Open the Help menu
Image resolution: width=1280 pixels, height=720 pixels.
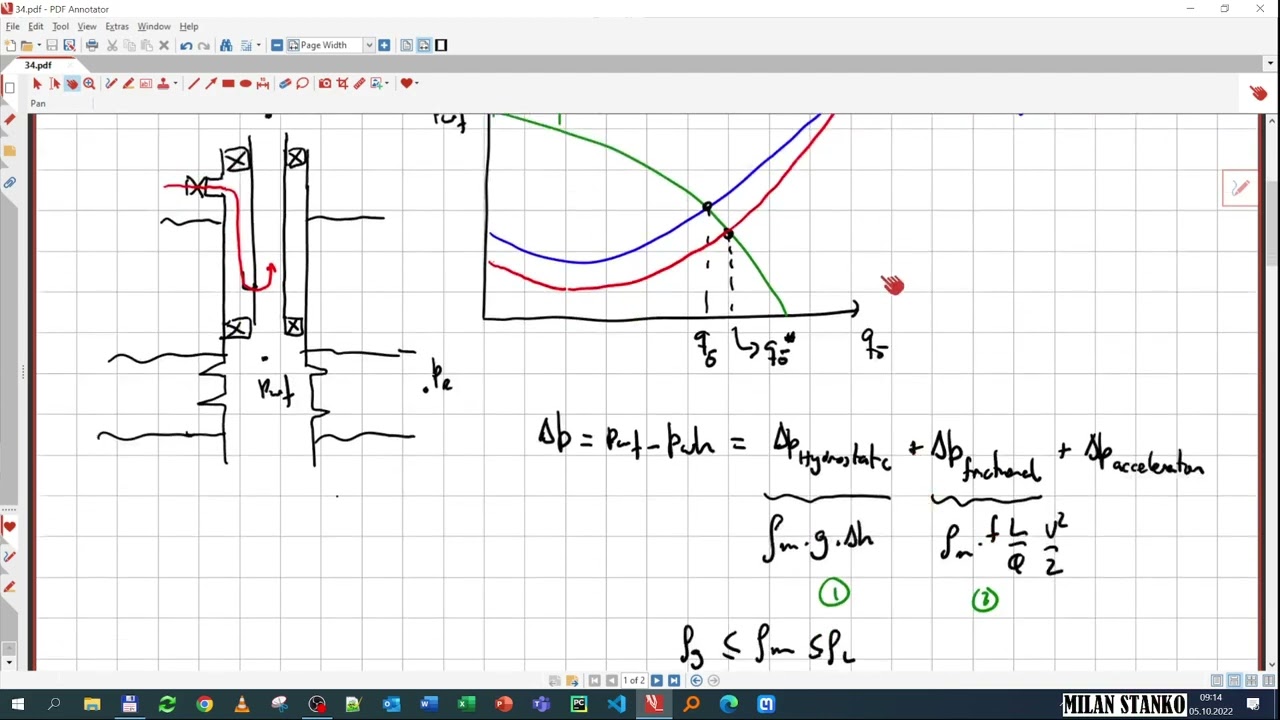coord(188,26)
